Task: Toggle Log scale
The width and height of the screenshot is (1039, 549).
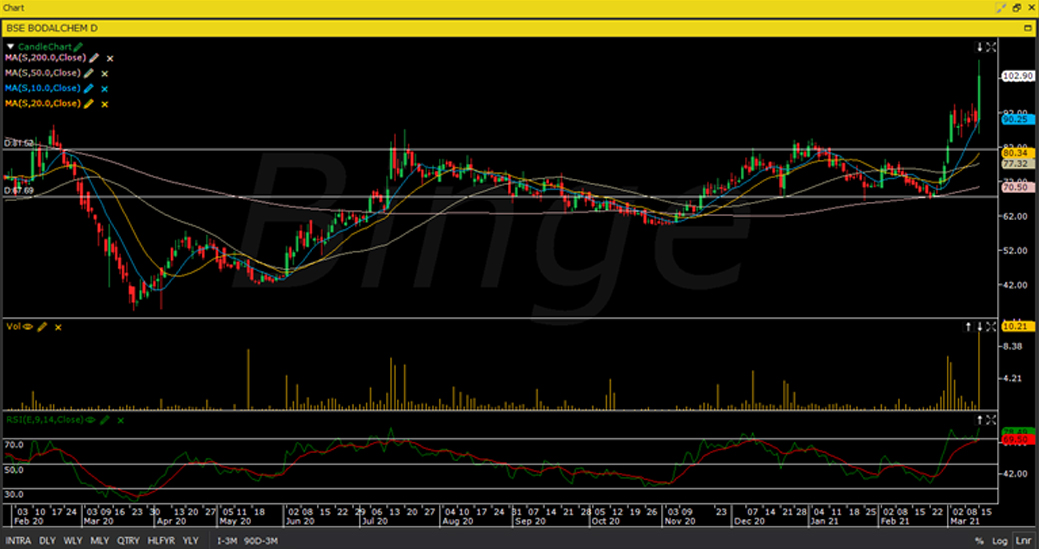Action: pyautogui.click(x=1000, y=541)
